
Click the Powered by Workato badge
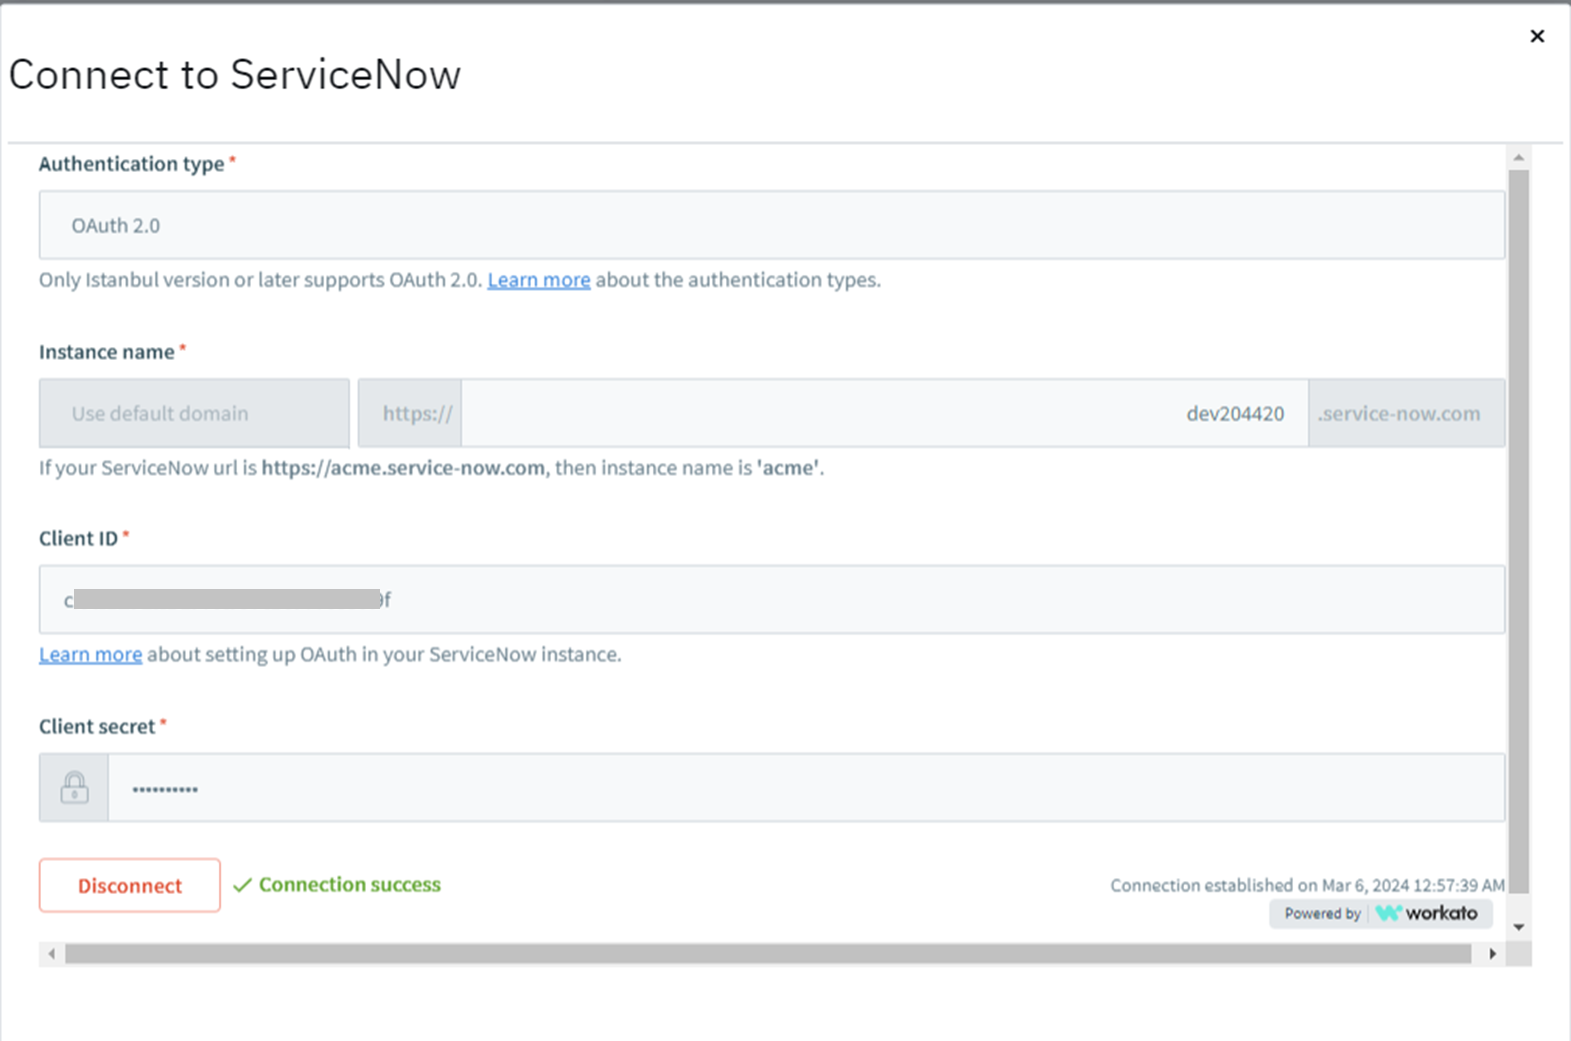[1381, 913]
